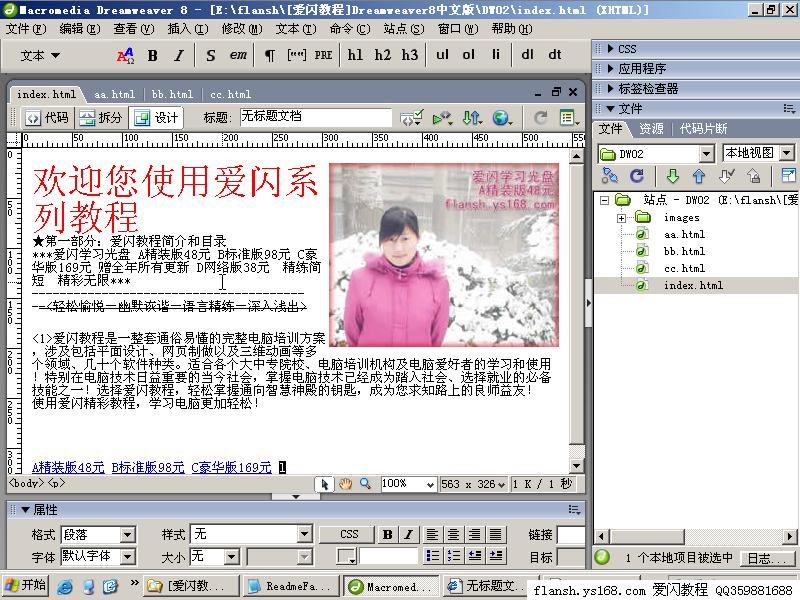Expand the CSS panel group
The width and height of the screenshot is (800, 600).
[610, 49]
